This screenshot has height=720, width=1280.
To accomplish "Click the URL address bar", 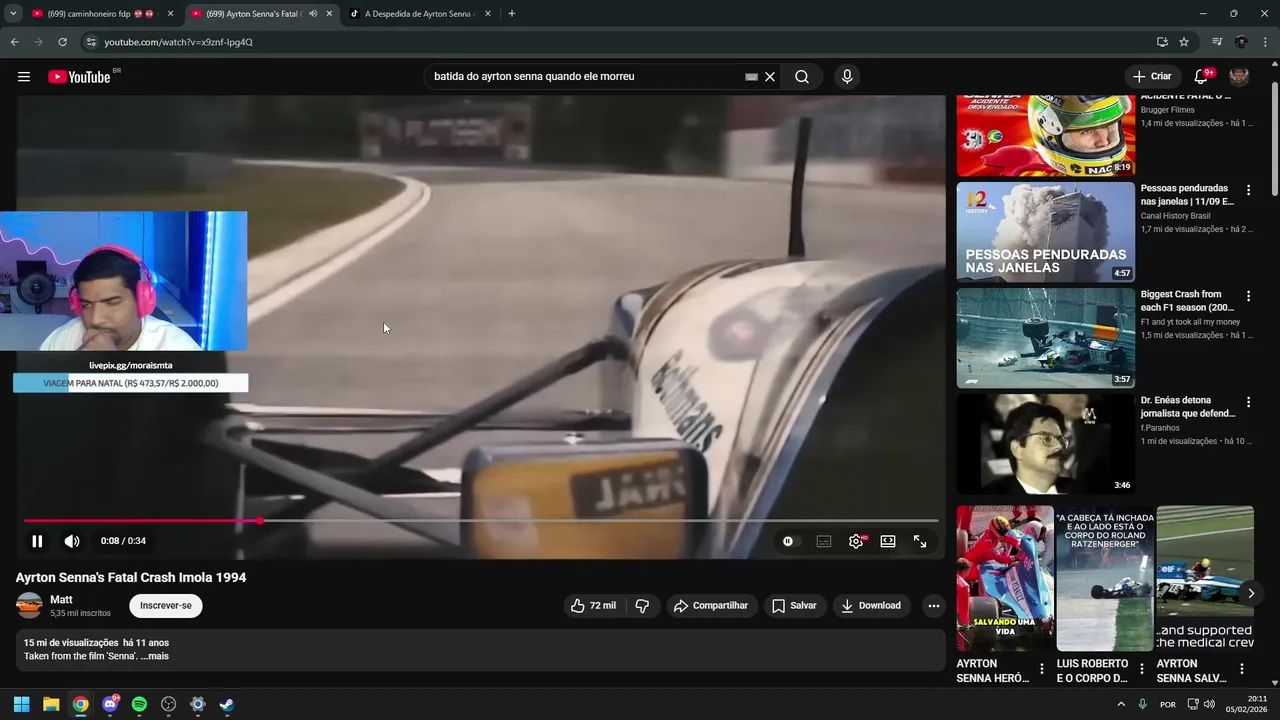I will point(620,42).
